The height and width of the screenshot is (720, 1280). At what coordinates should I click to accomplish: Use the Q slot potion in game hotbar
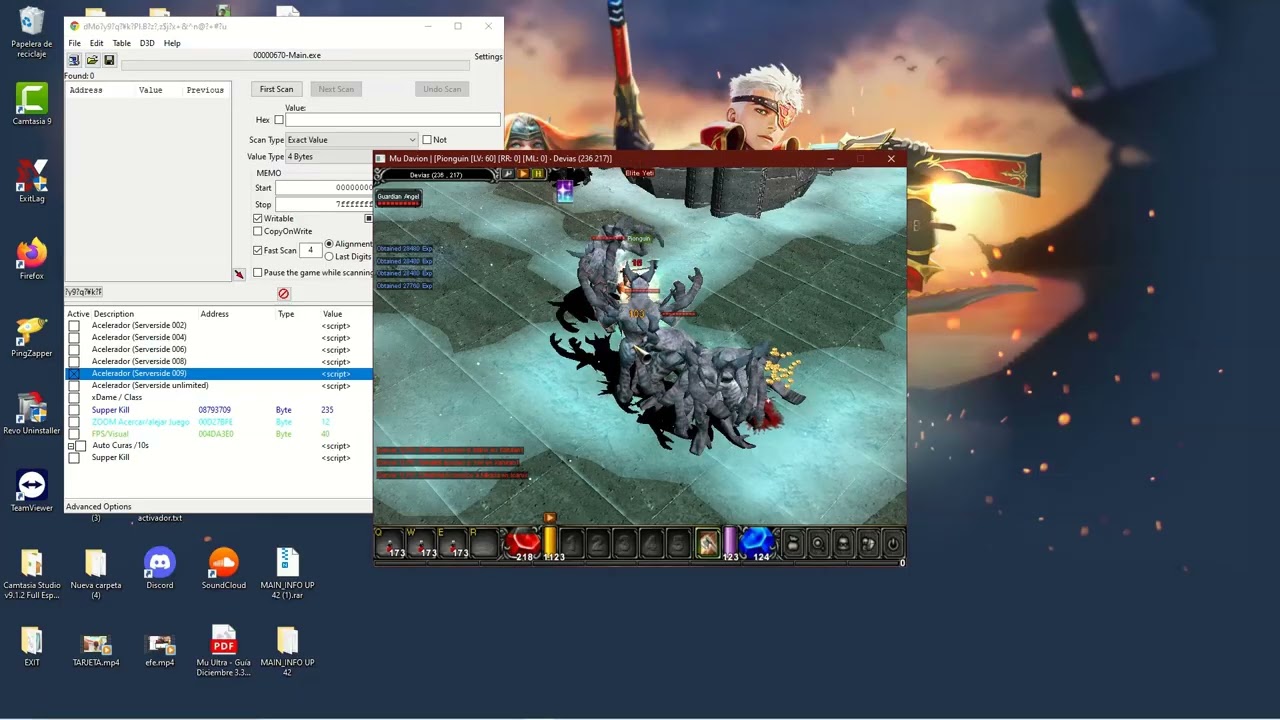click(391, 543)
